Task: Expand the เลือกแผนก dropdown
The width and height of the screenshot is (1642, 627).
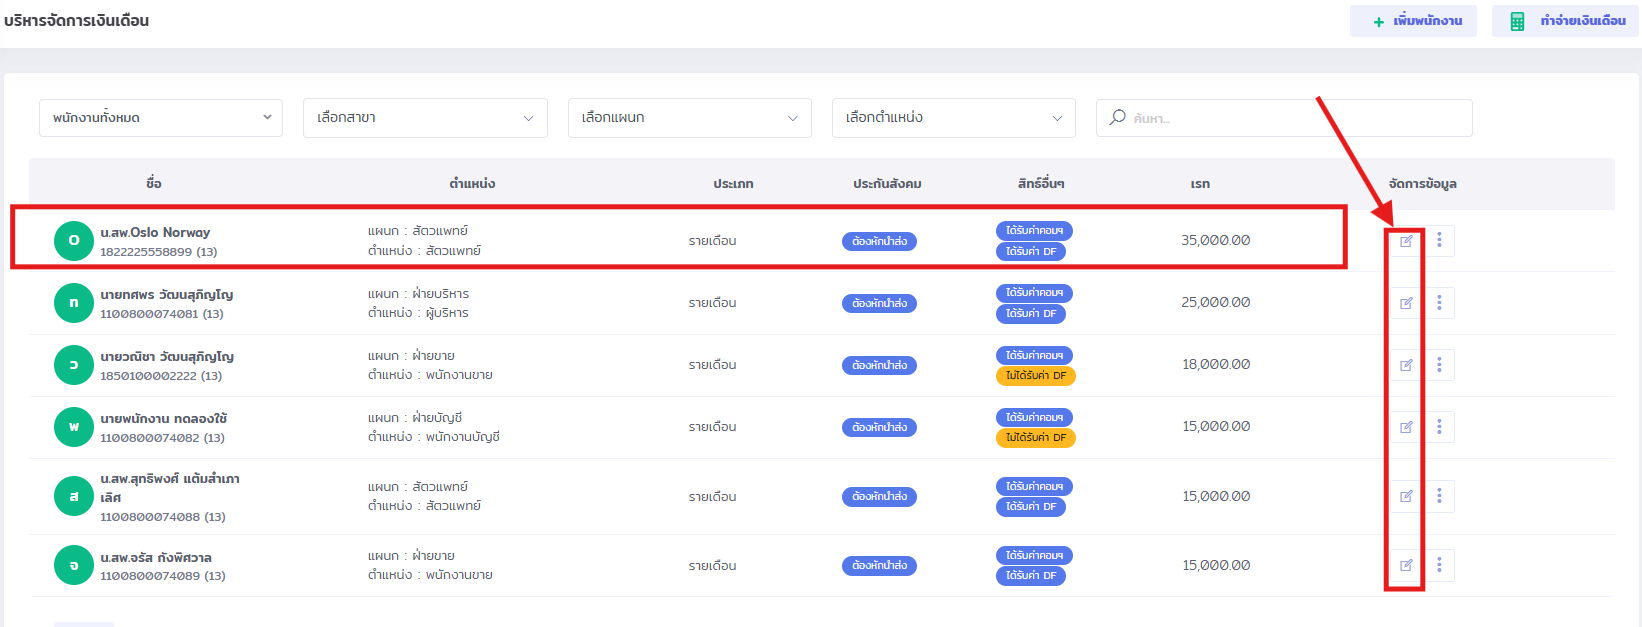Action: pos(689,118)
